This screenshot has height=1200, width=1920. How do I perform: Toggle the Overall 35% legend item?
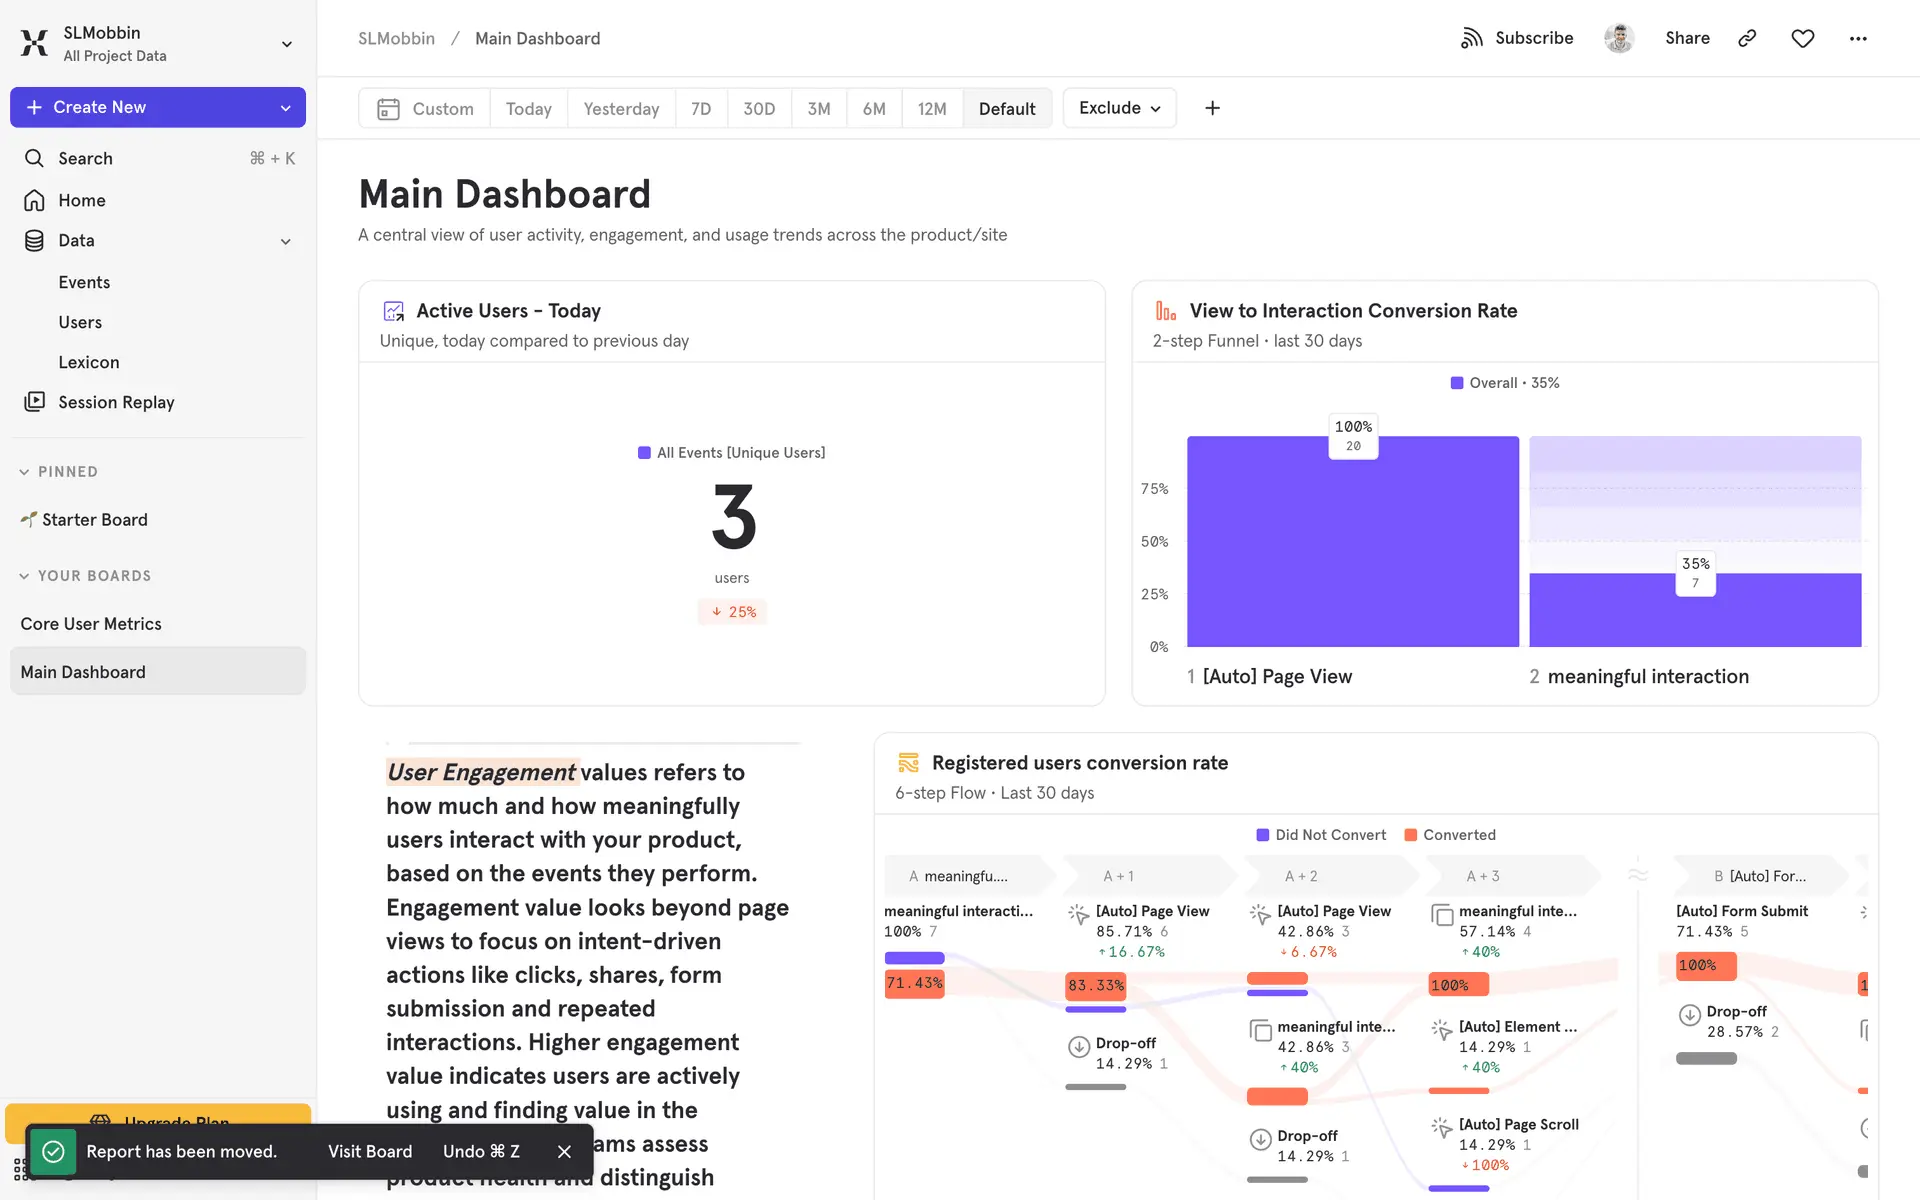click(1504, 383)
